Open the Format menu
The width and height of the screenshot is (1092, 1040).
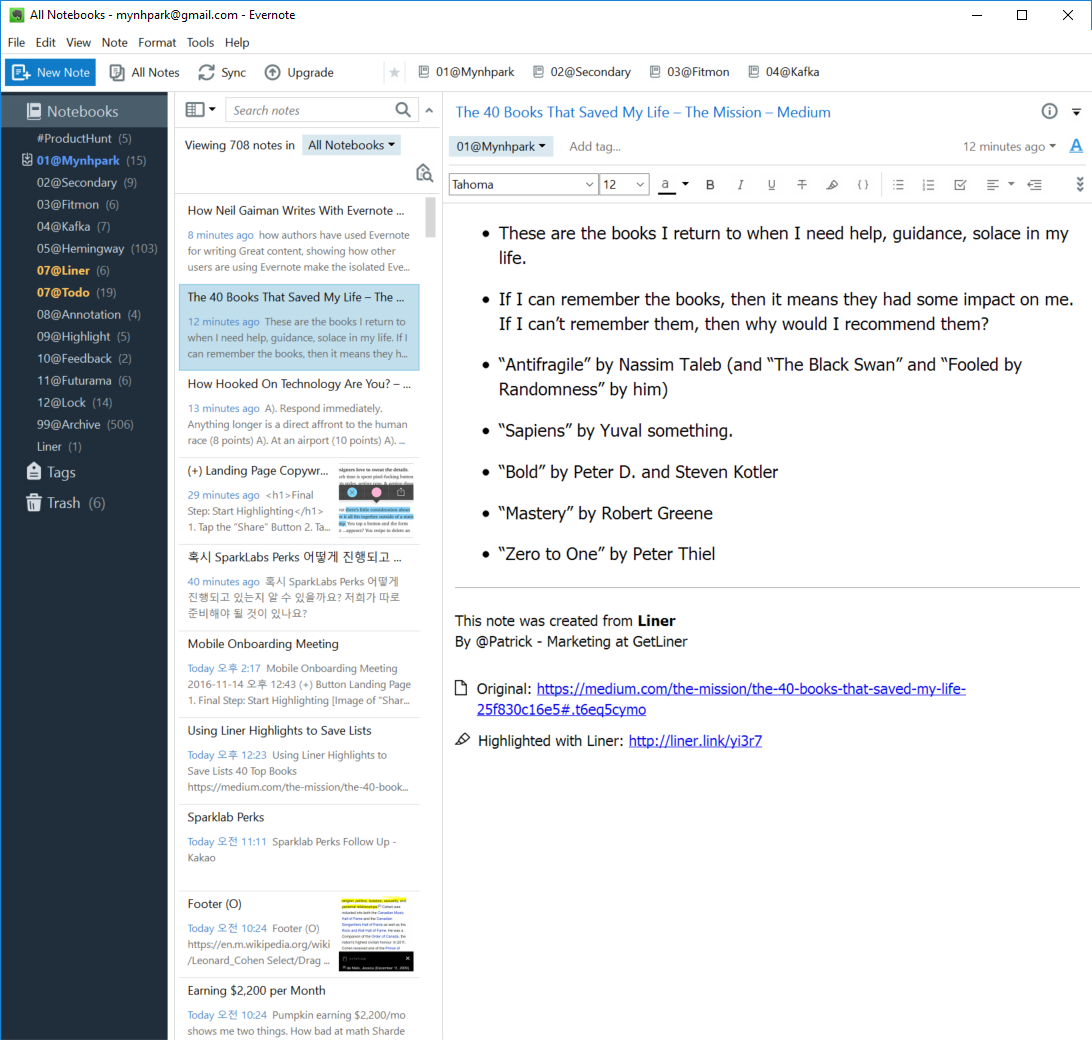pyautogui.click(x=157, y=42)
